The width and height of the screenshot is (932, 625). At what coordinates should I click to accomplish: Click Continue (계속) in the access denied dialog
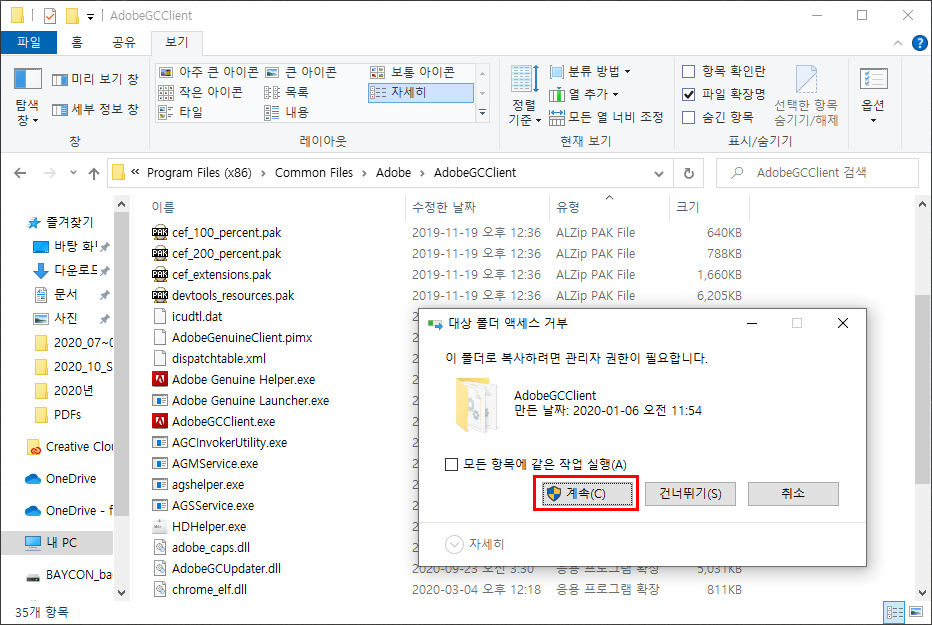[586, 494]
